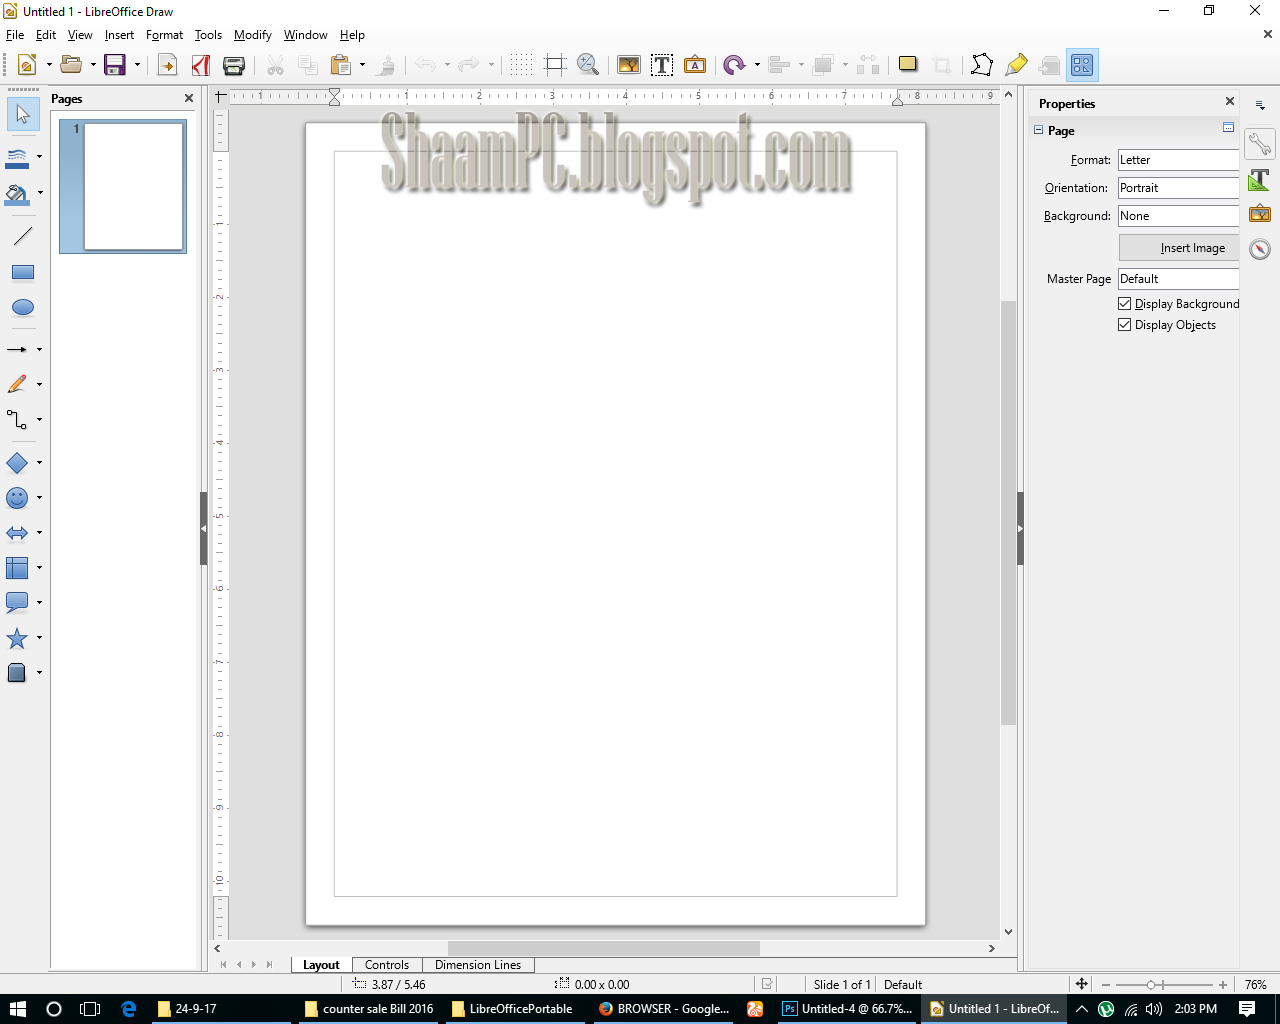Collapse the Page section expander
Image resolution: width=1280 pixels, height=1024 pixels.
click(x=1039, y=131)
